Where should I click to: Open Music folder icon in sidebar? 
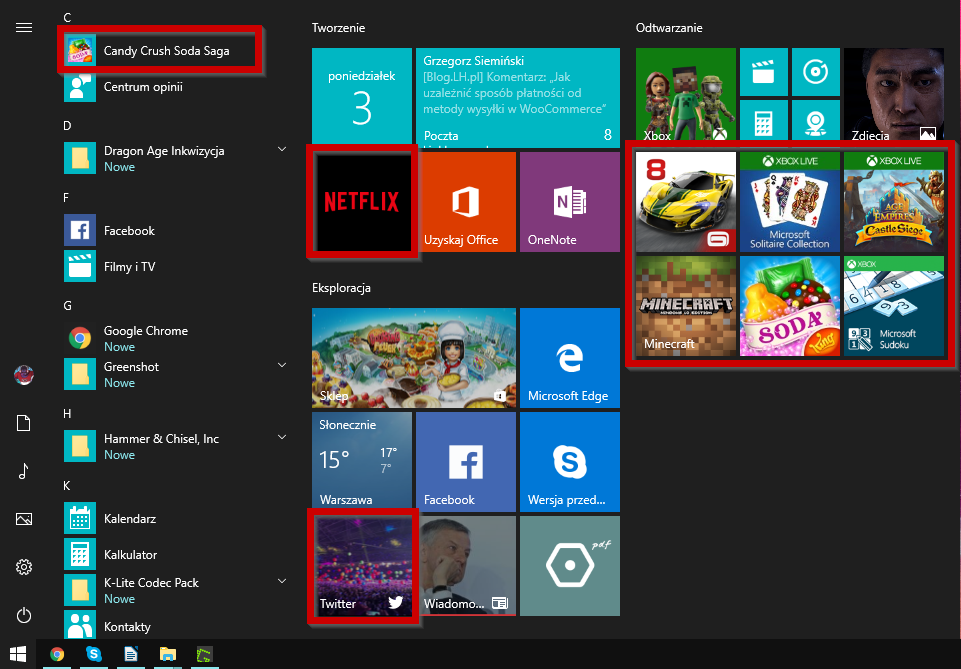[x=24, y=471]
